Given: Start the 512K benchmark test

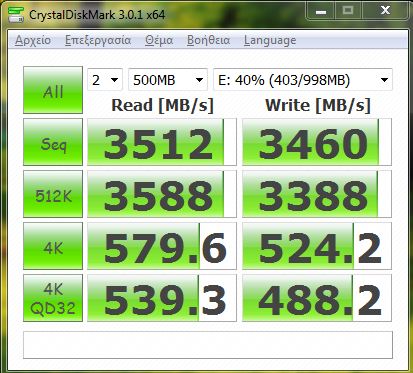Looking at the screenshot, I should pos(53,194).
